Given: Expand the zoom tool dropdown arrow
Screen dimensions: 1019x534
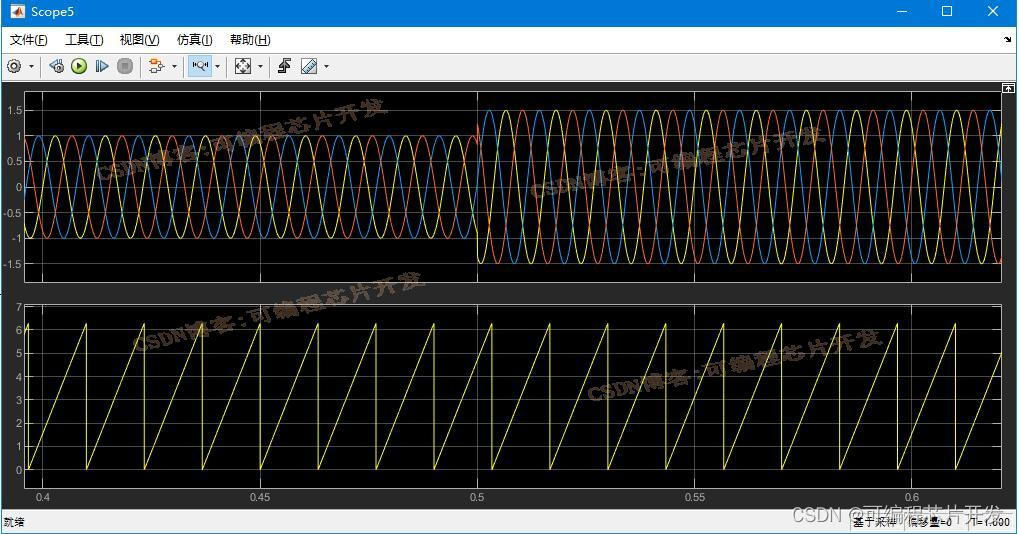Looking at the screenshot, I should tap(217, 67).
